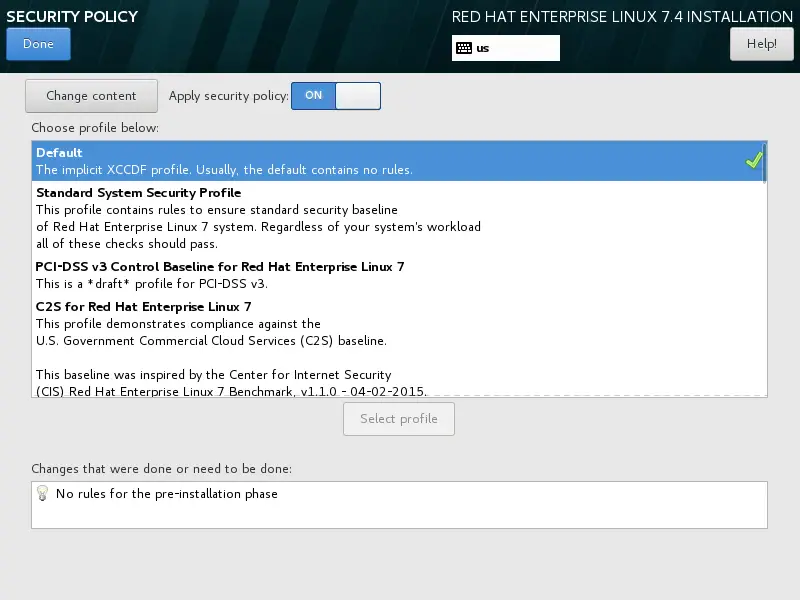Image resolution: width=800 pixels, height=600 pixels.
Task: Click the SECURITY POLICY heading
Action: click(x=72, y=16)
